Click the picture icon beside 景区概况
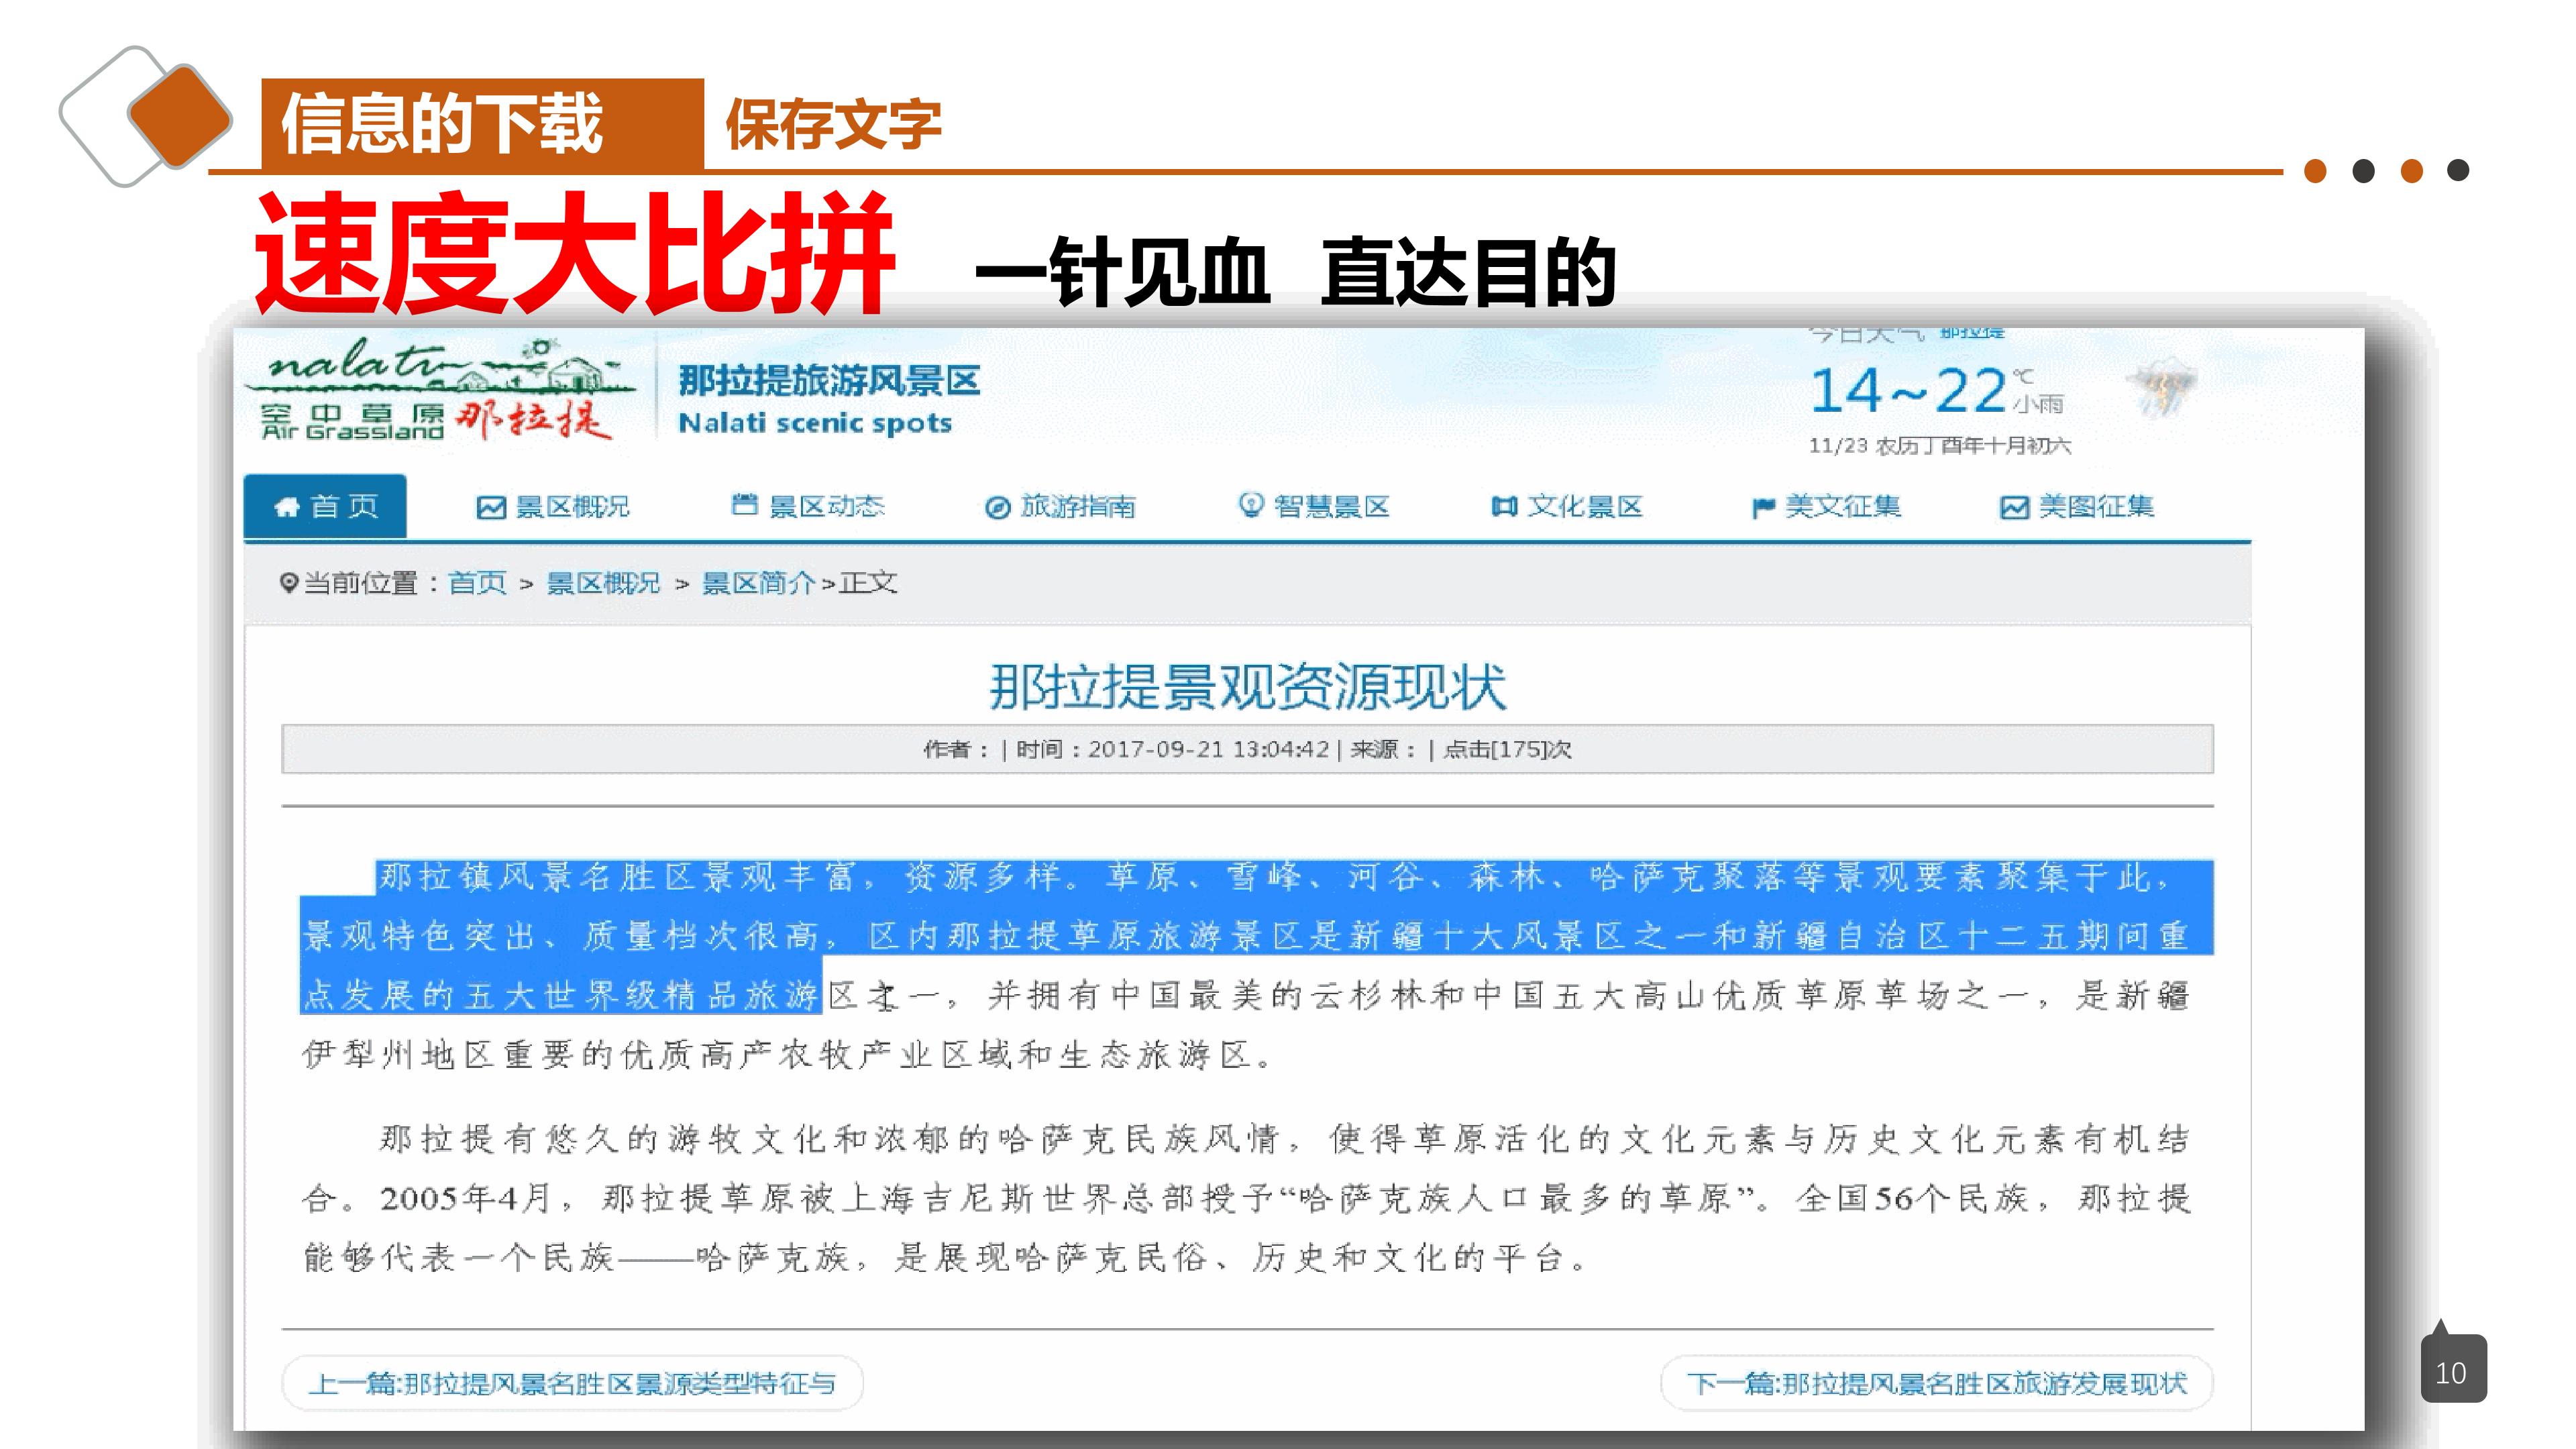 [x=490, y=508]
